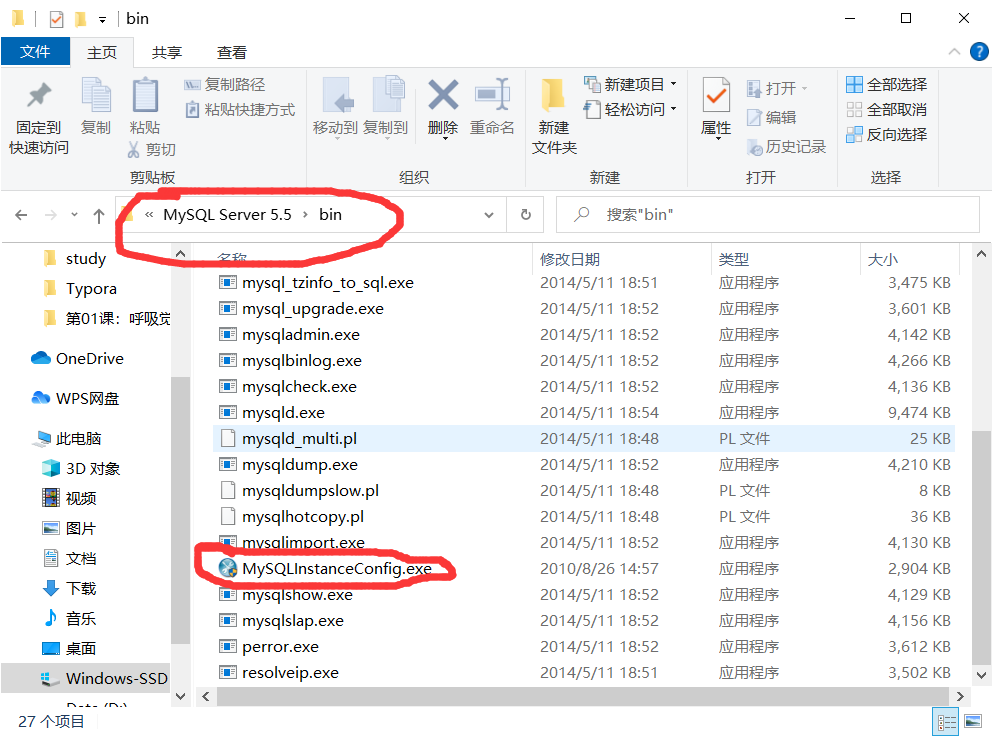Switch to the Share (共享) tab
Image resolution: width=993 pixels, height=737 pixels.
coord(167,53)
